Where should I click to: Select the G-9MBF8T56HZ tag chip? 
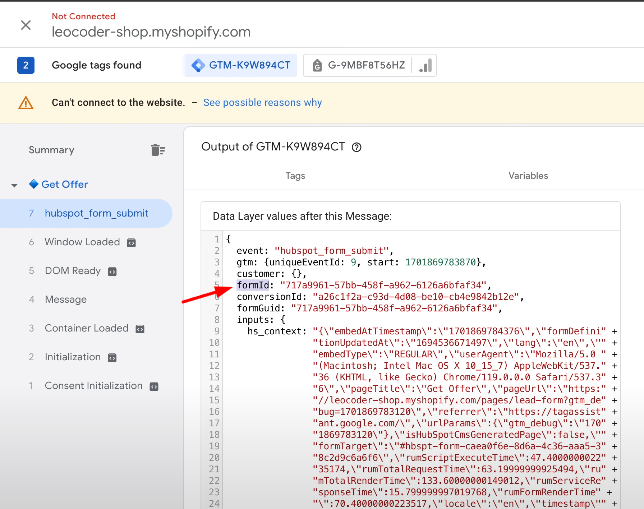pyautogui.click(x=357, y=65)
